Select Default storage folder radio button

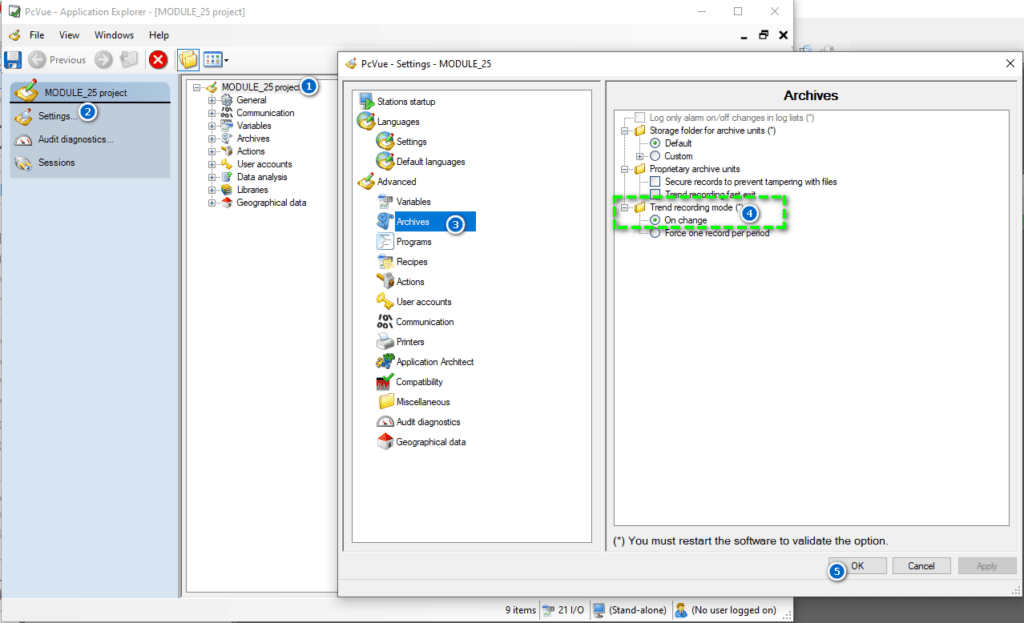pos(655,143)
